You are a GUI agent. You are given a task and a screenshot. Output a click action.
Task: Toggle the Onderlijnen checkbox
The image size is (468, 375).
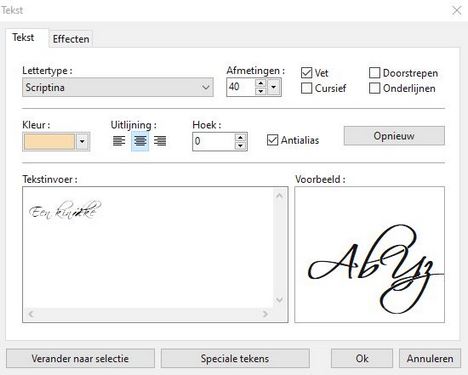pyautogui.click(x=374, y=88)
